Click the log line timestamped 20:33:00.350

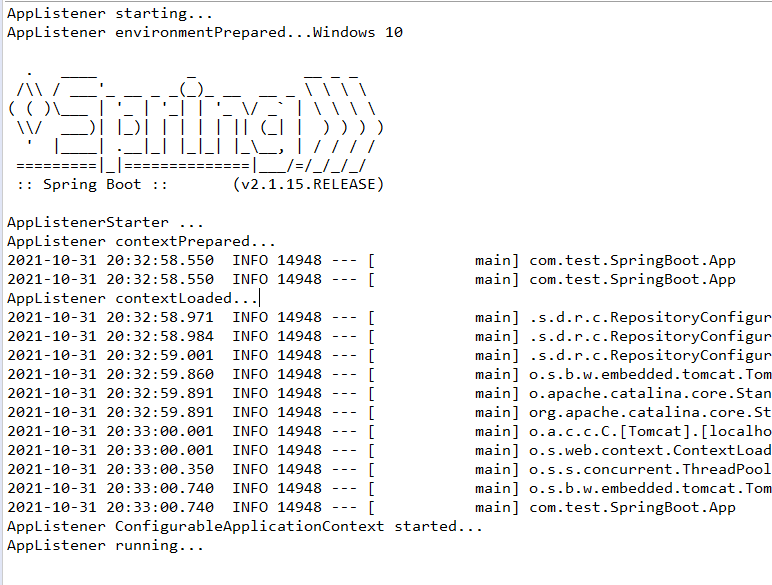click(389, 470)
